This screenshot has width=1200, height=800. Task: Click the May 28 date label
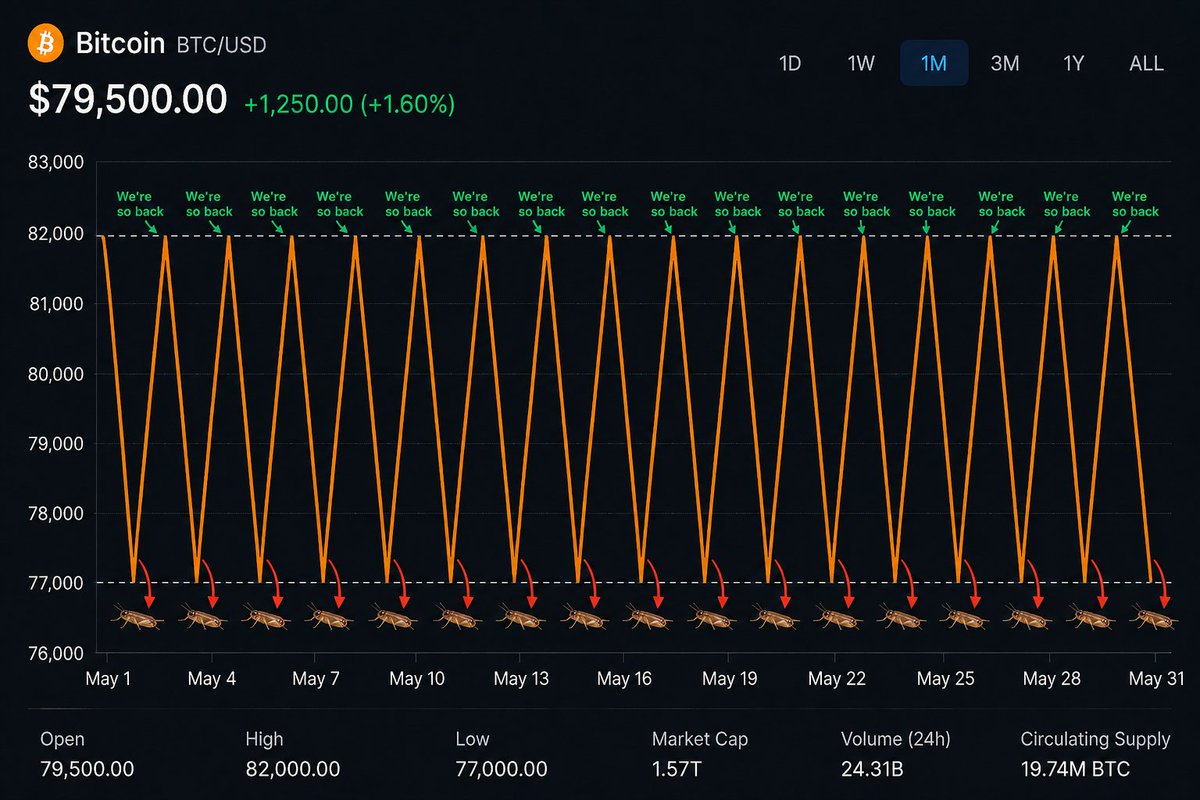[1051, 679]
